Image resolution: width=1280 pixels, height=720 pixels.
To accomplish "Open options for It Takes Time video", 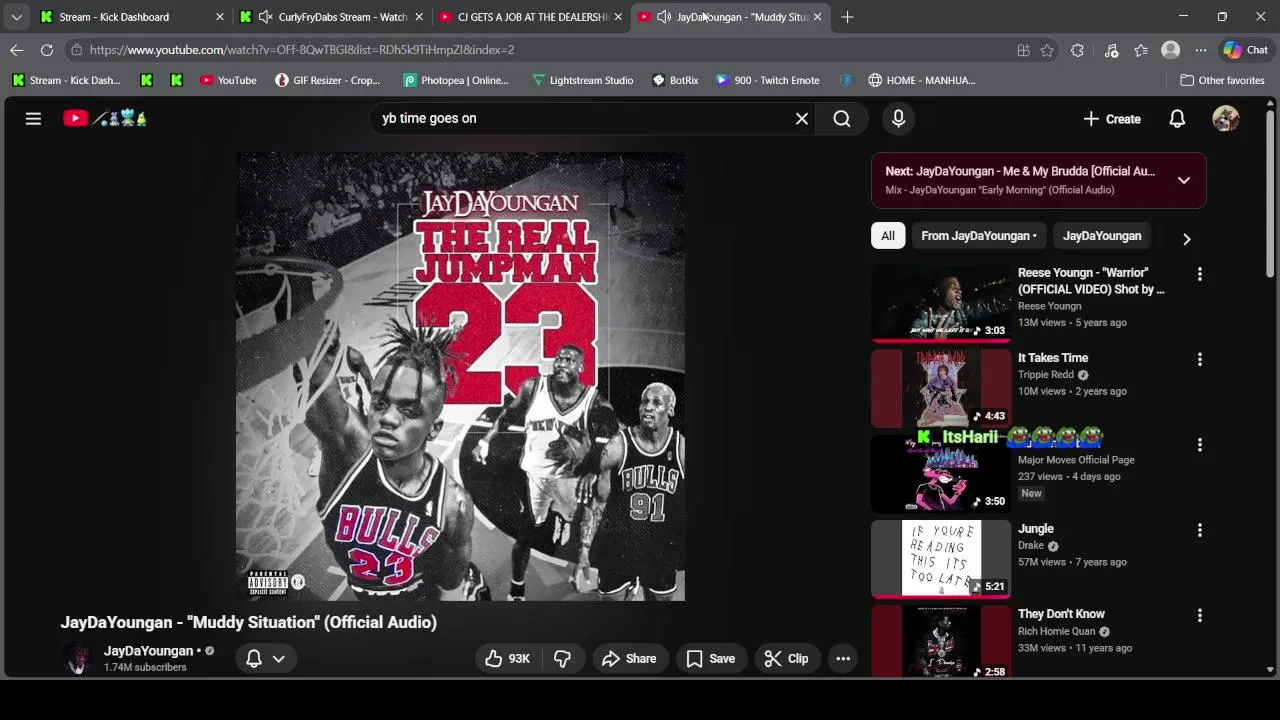I will tap(1199, 359).
